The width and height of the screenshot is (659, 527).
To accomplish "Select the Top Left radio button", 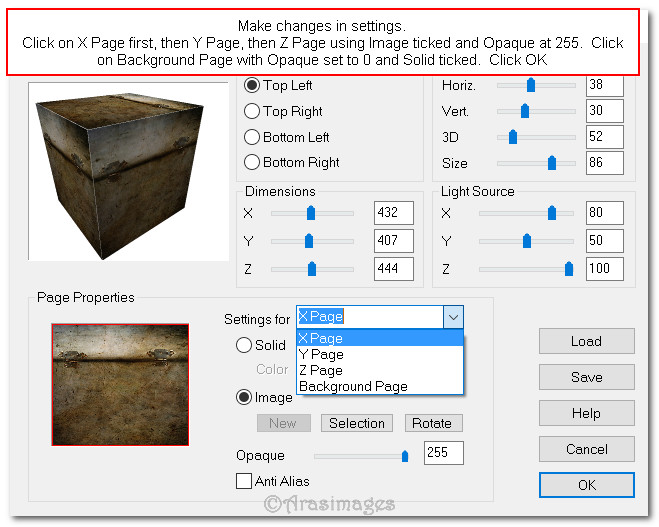I will click(252, 86).
